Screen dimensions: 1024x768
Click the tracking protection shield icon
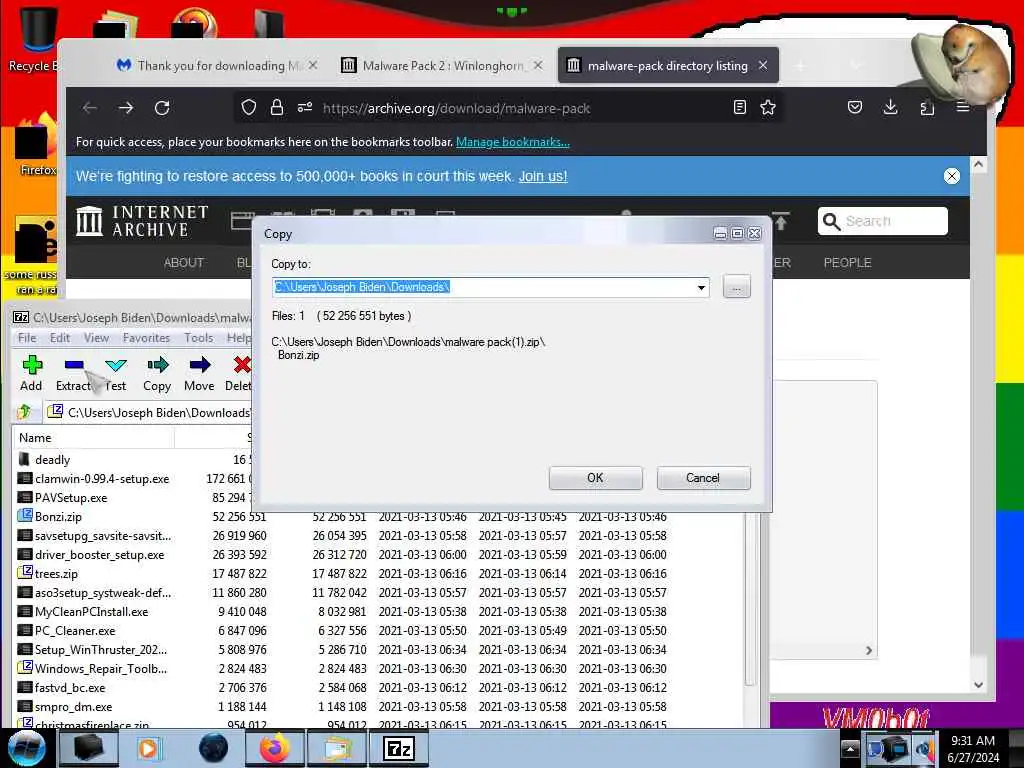pos(249,108)
